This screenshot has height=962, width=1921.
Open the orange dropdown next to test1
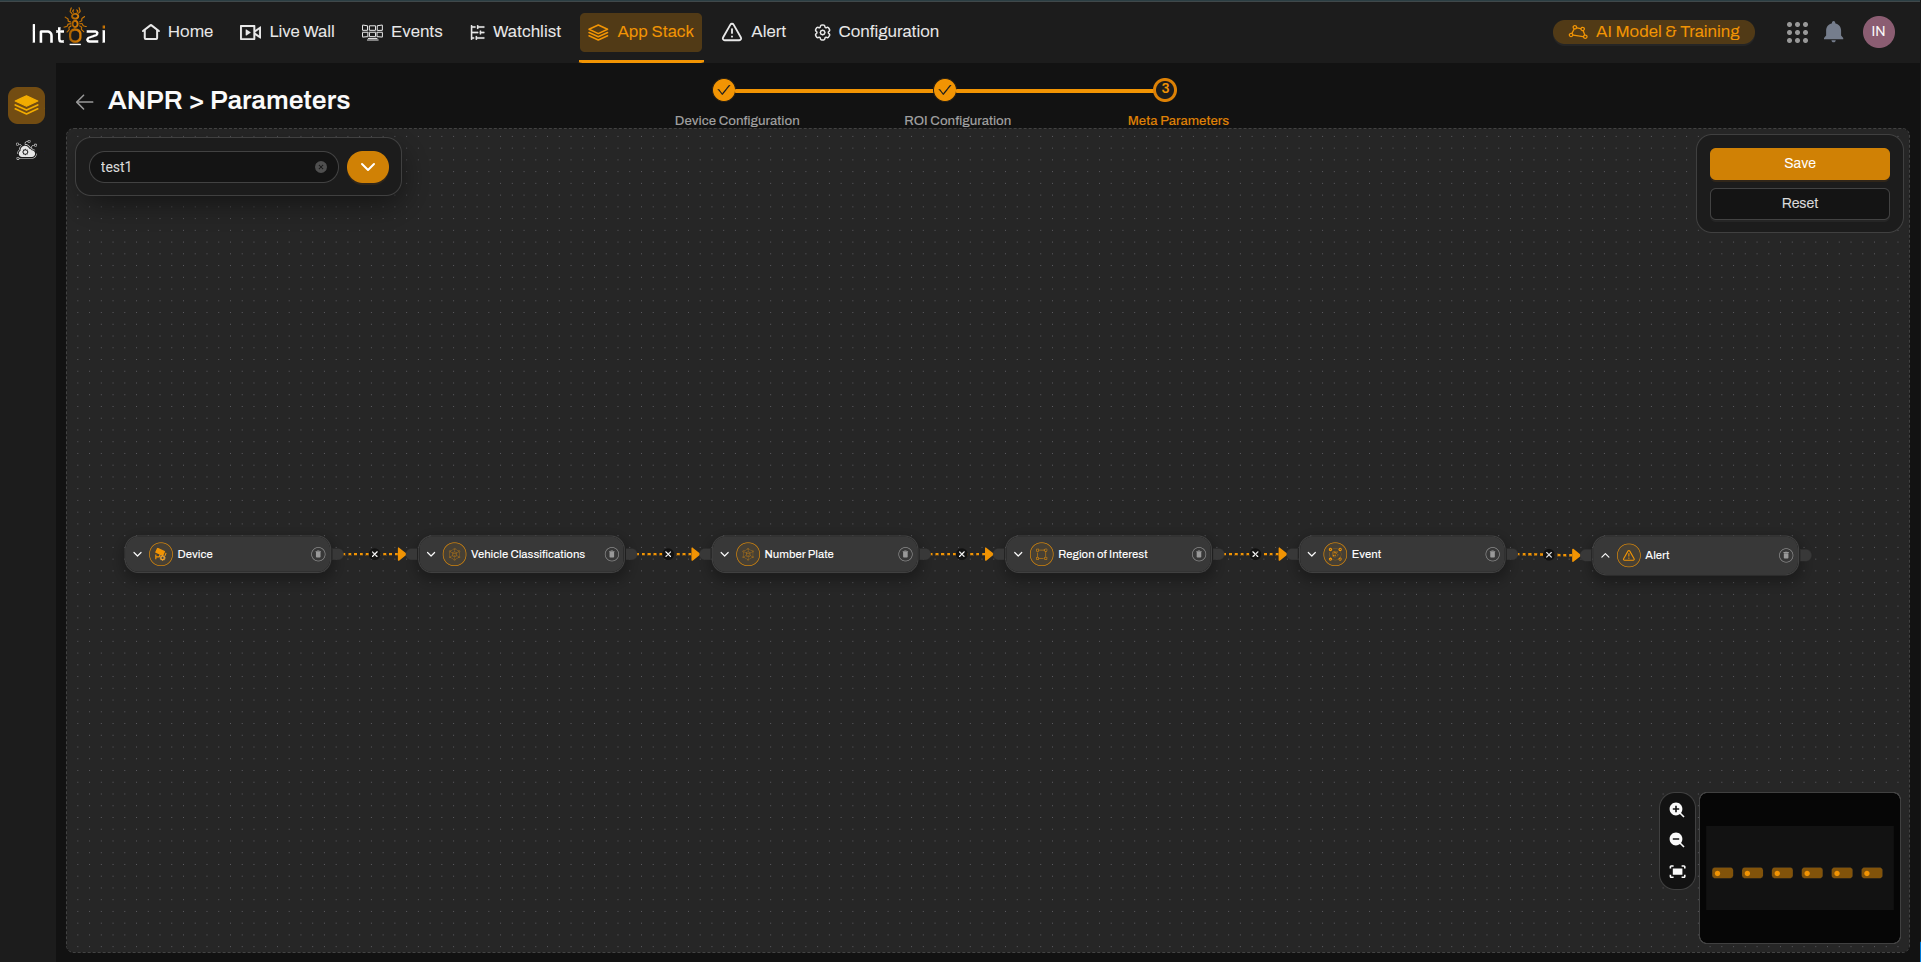pyautogui.click(x=368, y=167)
